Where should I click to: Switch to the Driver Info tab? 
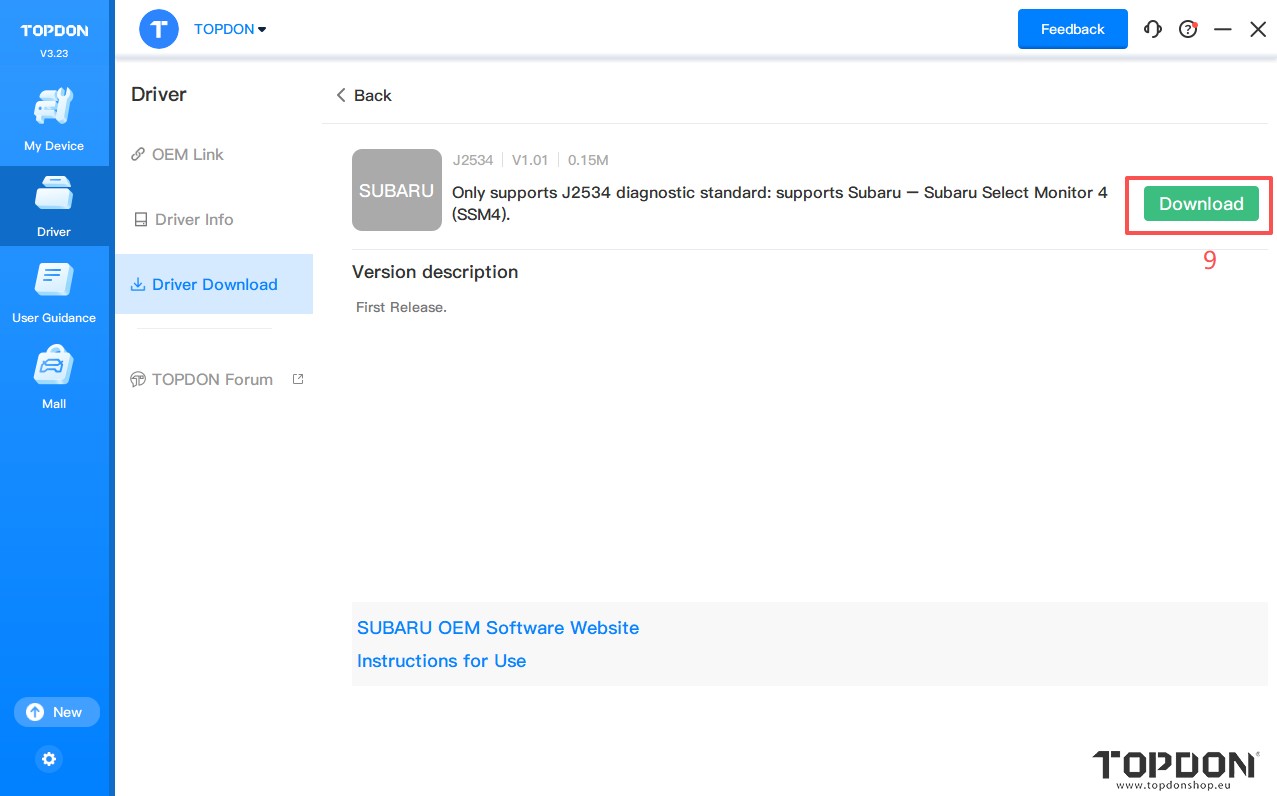coord(183,219)
